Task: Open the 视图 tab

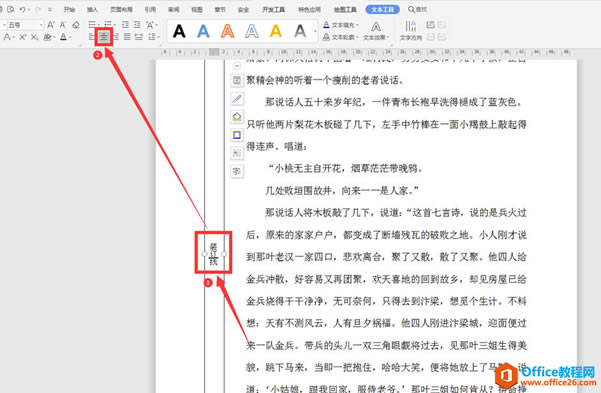Action: pos(197,10)
